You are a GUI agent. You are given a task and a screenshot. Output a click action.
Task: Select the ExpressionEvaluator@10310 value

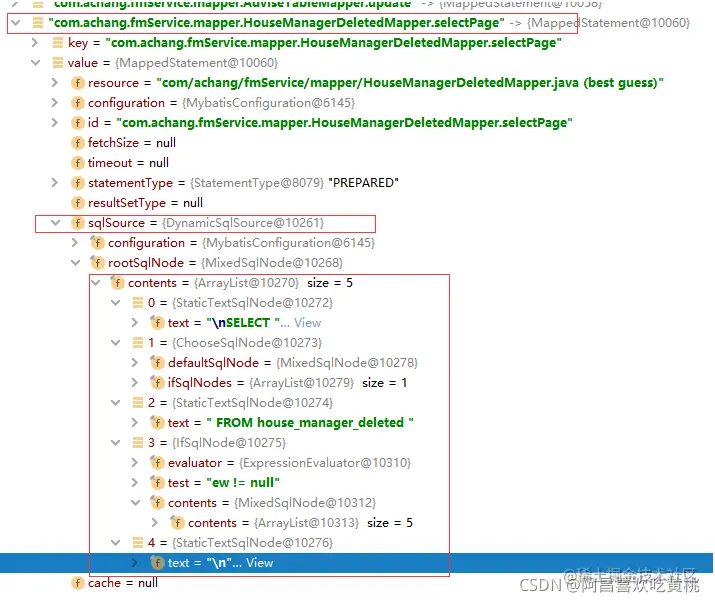click(325, 463)
